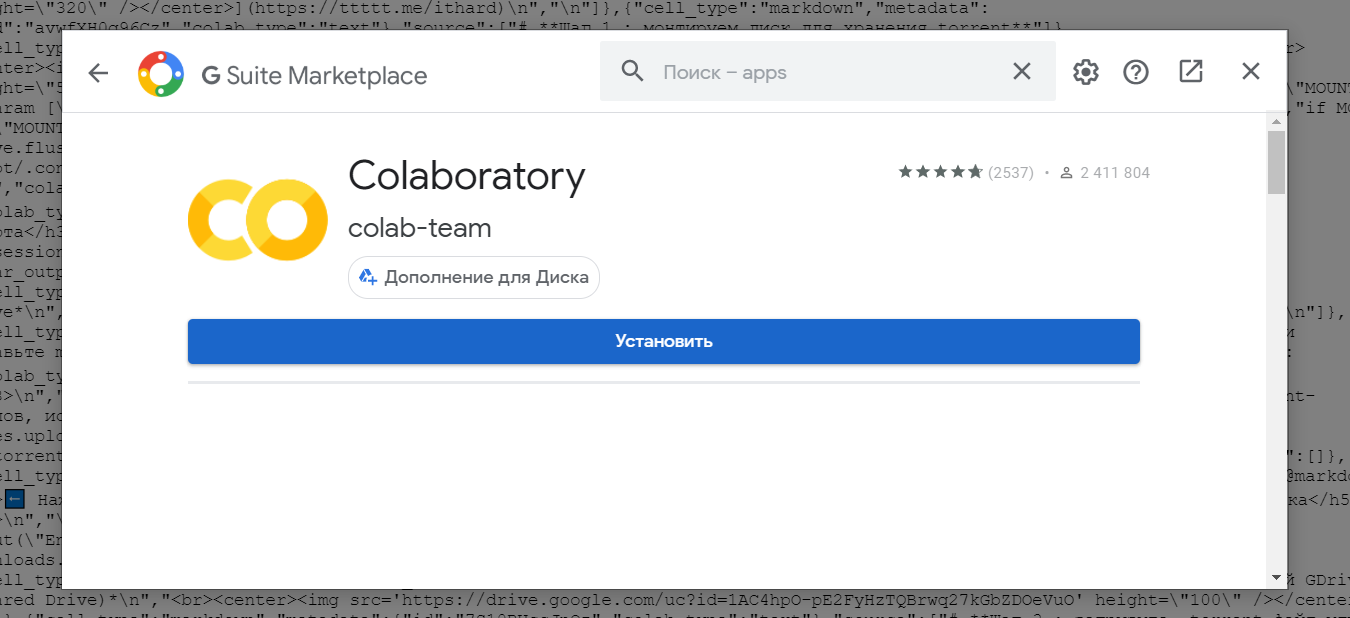Close the Marketplace dialog
The height and width of the screenshot is (618, 1350).
click(1251, 72)
